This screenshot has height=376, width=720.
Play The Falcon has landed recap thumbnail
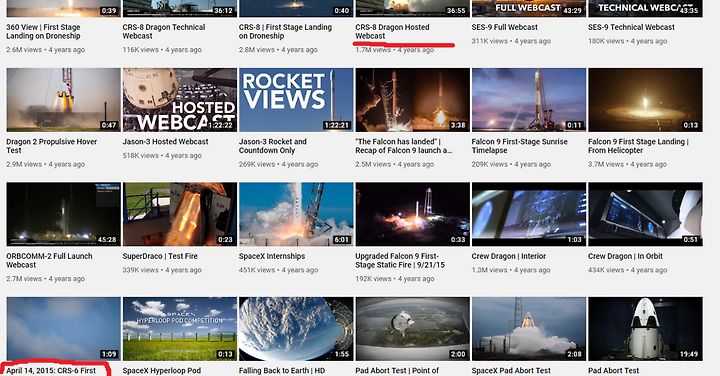pos(412,100)
